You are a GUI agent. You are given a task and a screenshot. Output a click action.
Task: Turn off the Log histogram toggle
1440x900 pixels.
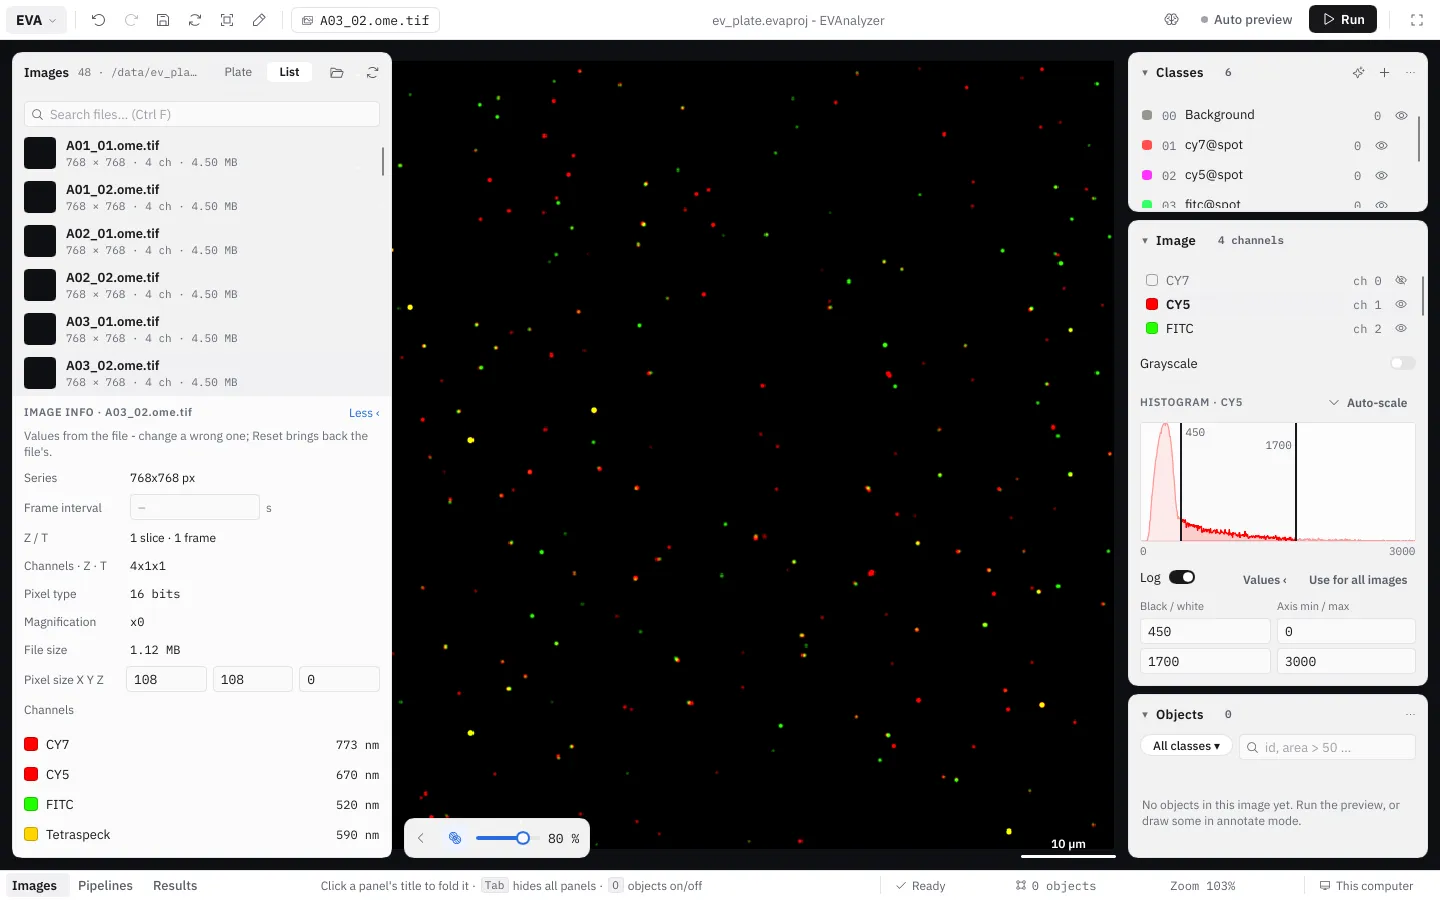[1182, 578]
